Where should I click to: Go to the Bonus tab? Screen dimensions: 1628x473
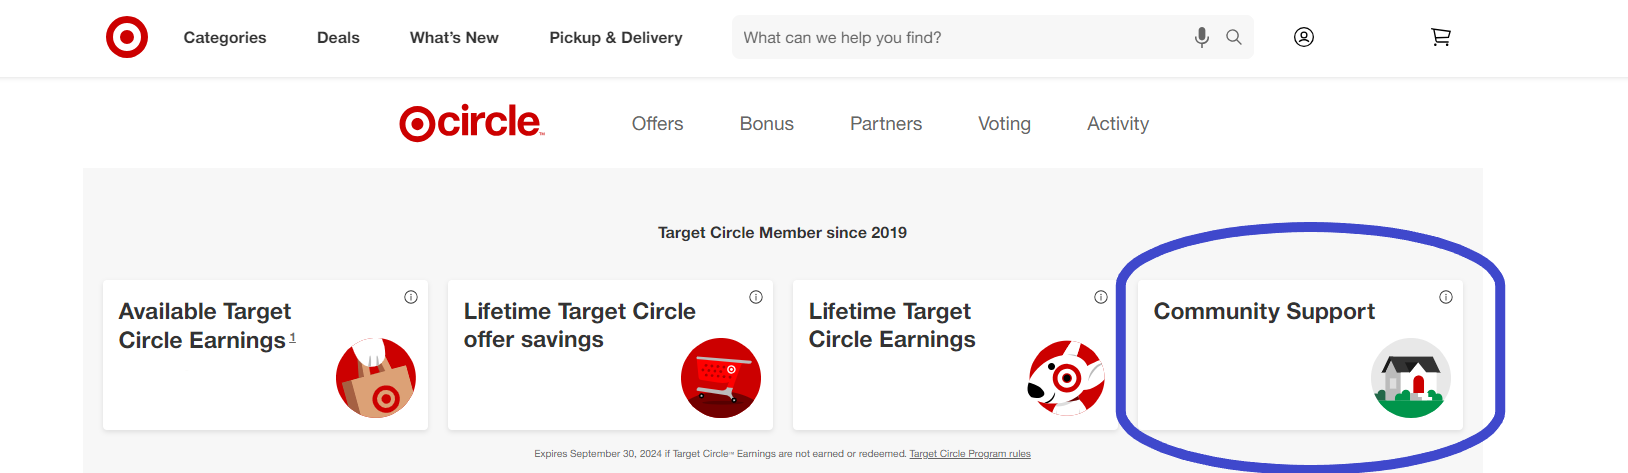coord(767,124)
